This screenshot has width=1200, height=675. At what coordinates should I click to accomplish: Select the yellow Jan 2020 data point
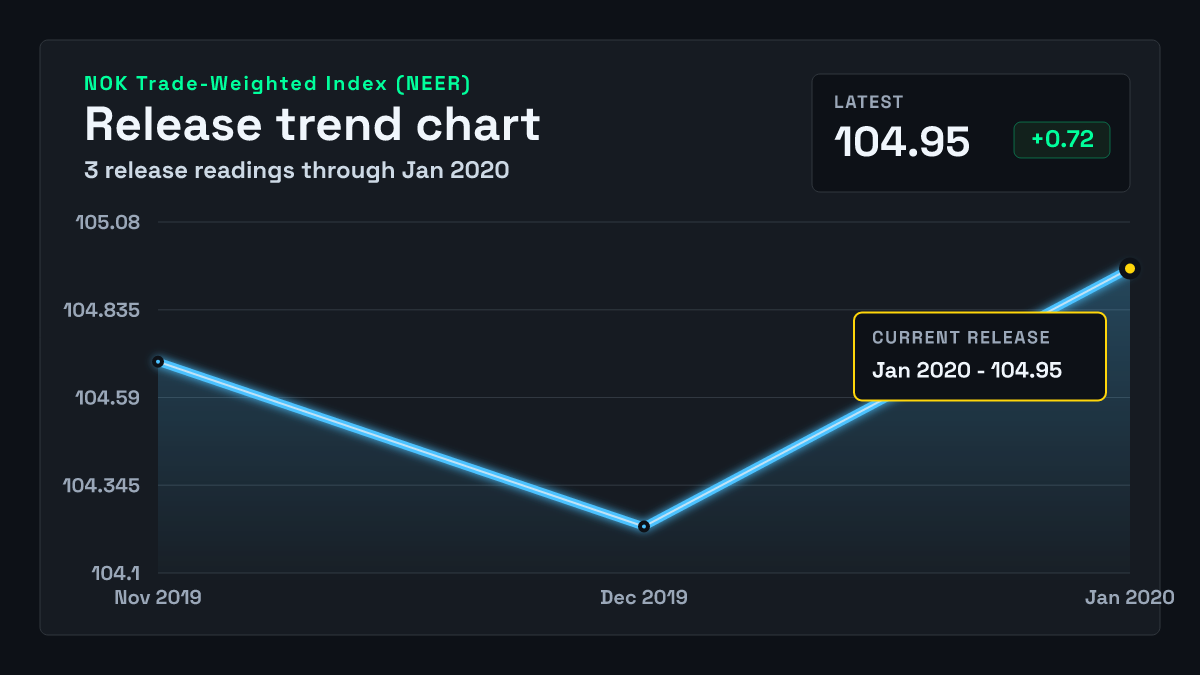click(1130, 268)
